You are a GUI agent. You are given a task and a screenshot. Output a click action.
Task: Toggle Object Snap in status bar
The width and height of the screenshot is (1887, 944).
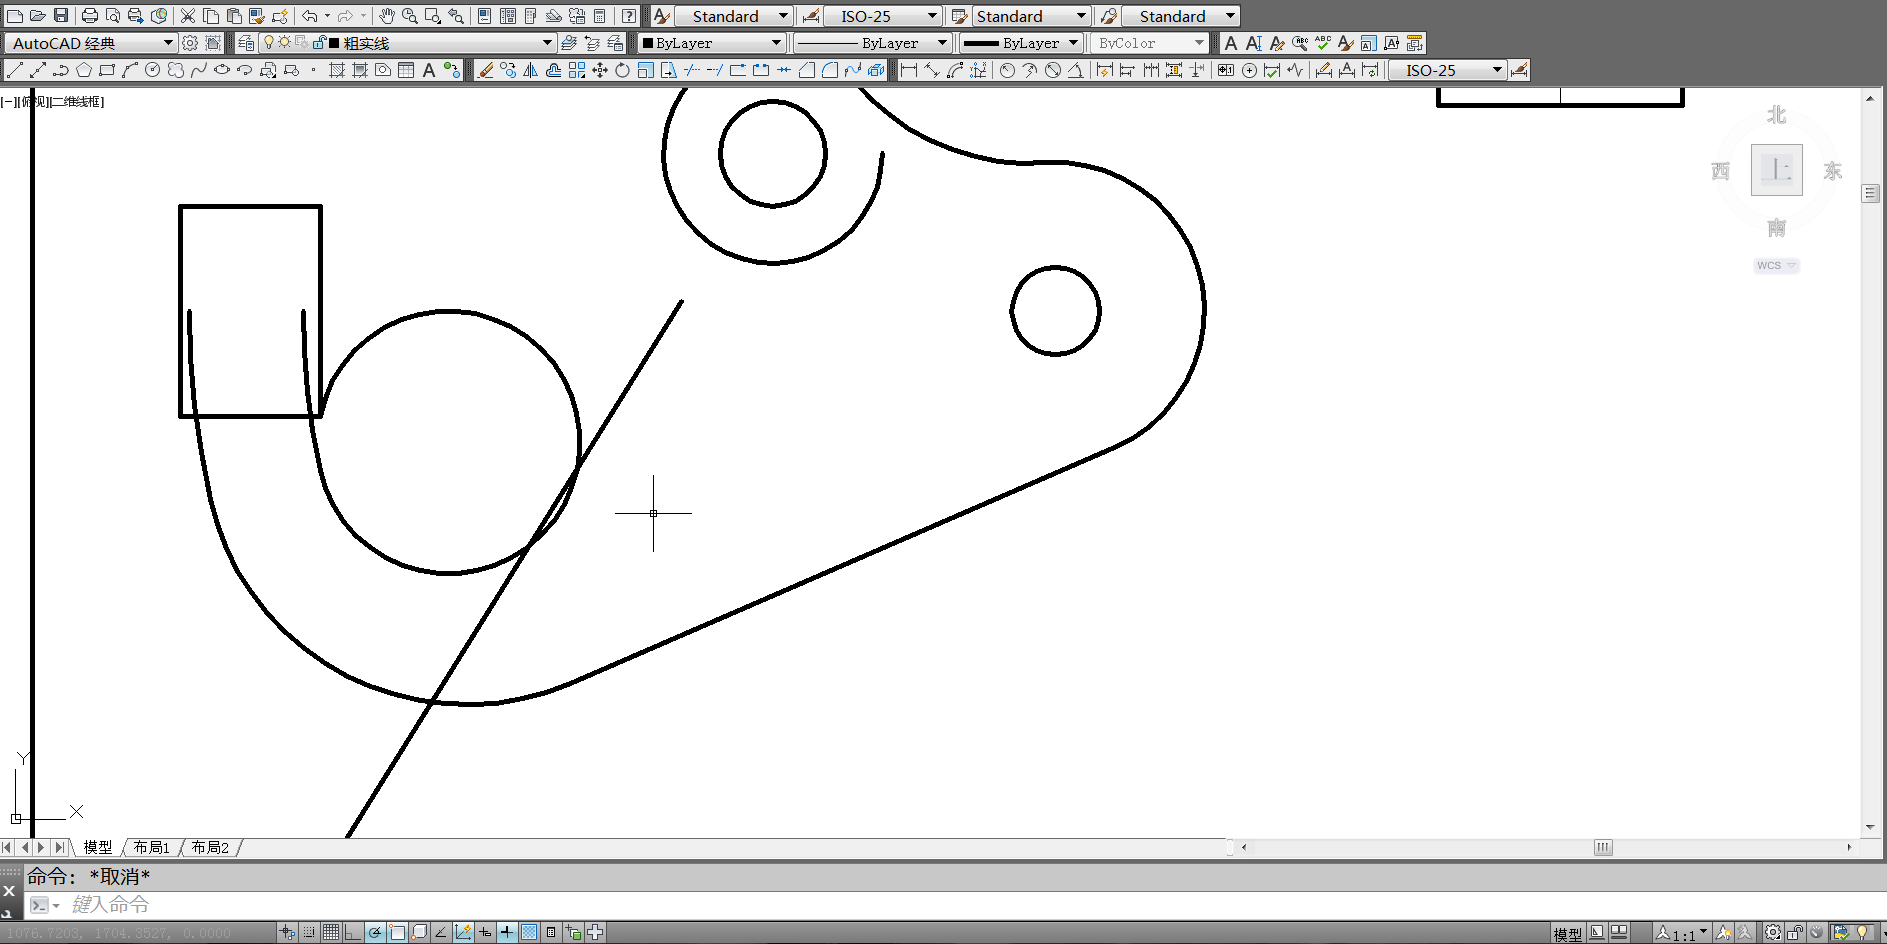(397, 932)
